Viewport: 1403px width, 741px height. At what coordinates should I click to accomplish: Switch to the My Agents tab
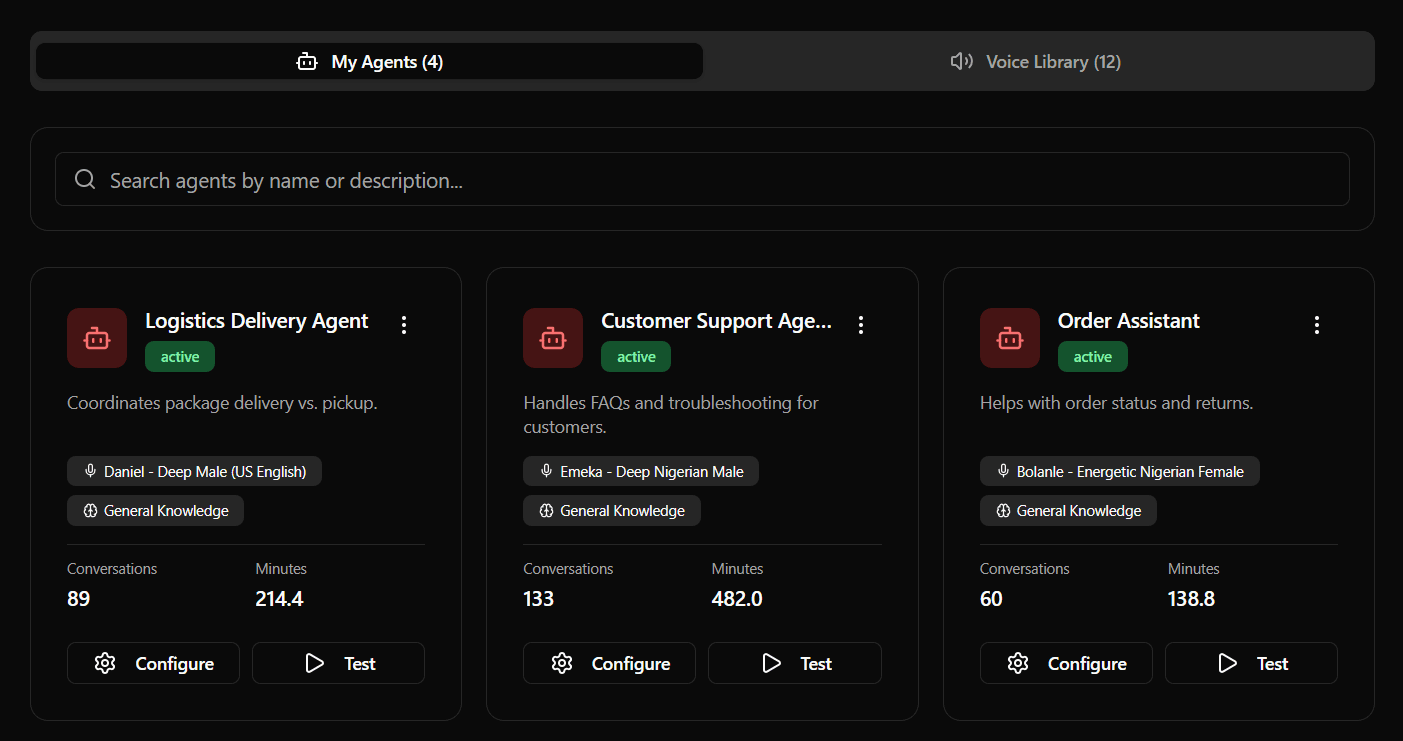pyautogui.click(x=369, y=62)
